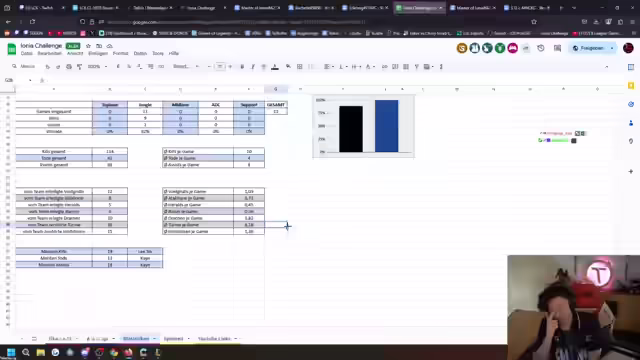Open the Tasks side panel icon

tap(631, 104)
